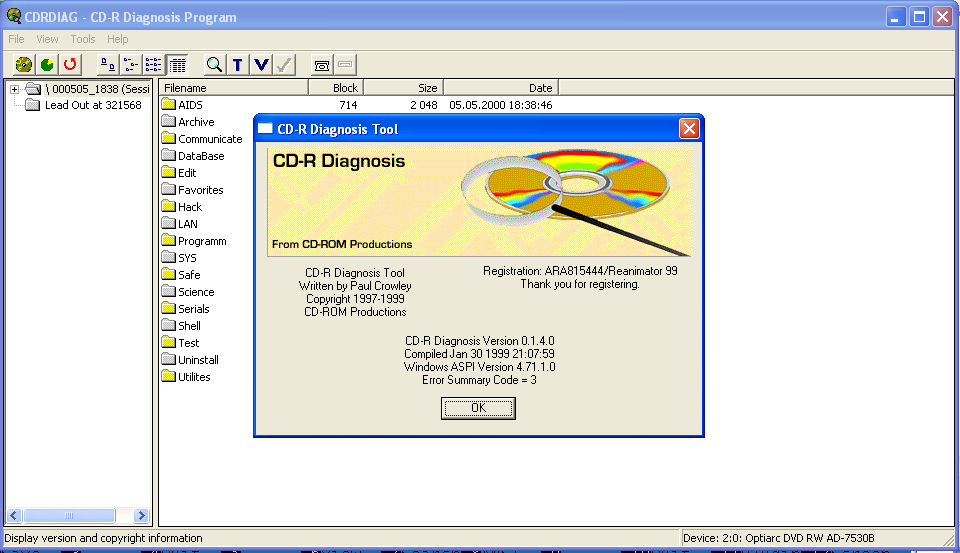Close the CD-R Diagnosis Tool dialog

tap(689, 128)
